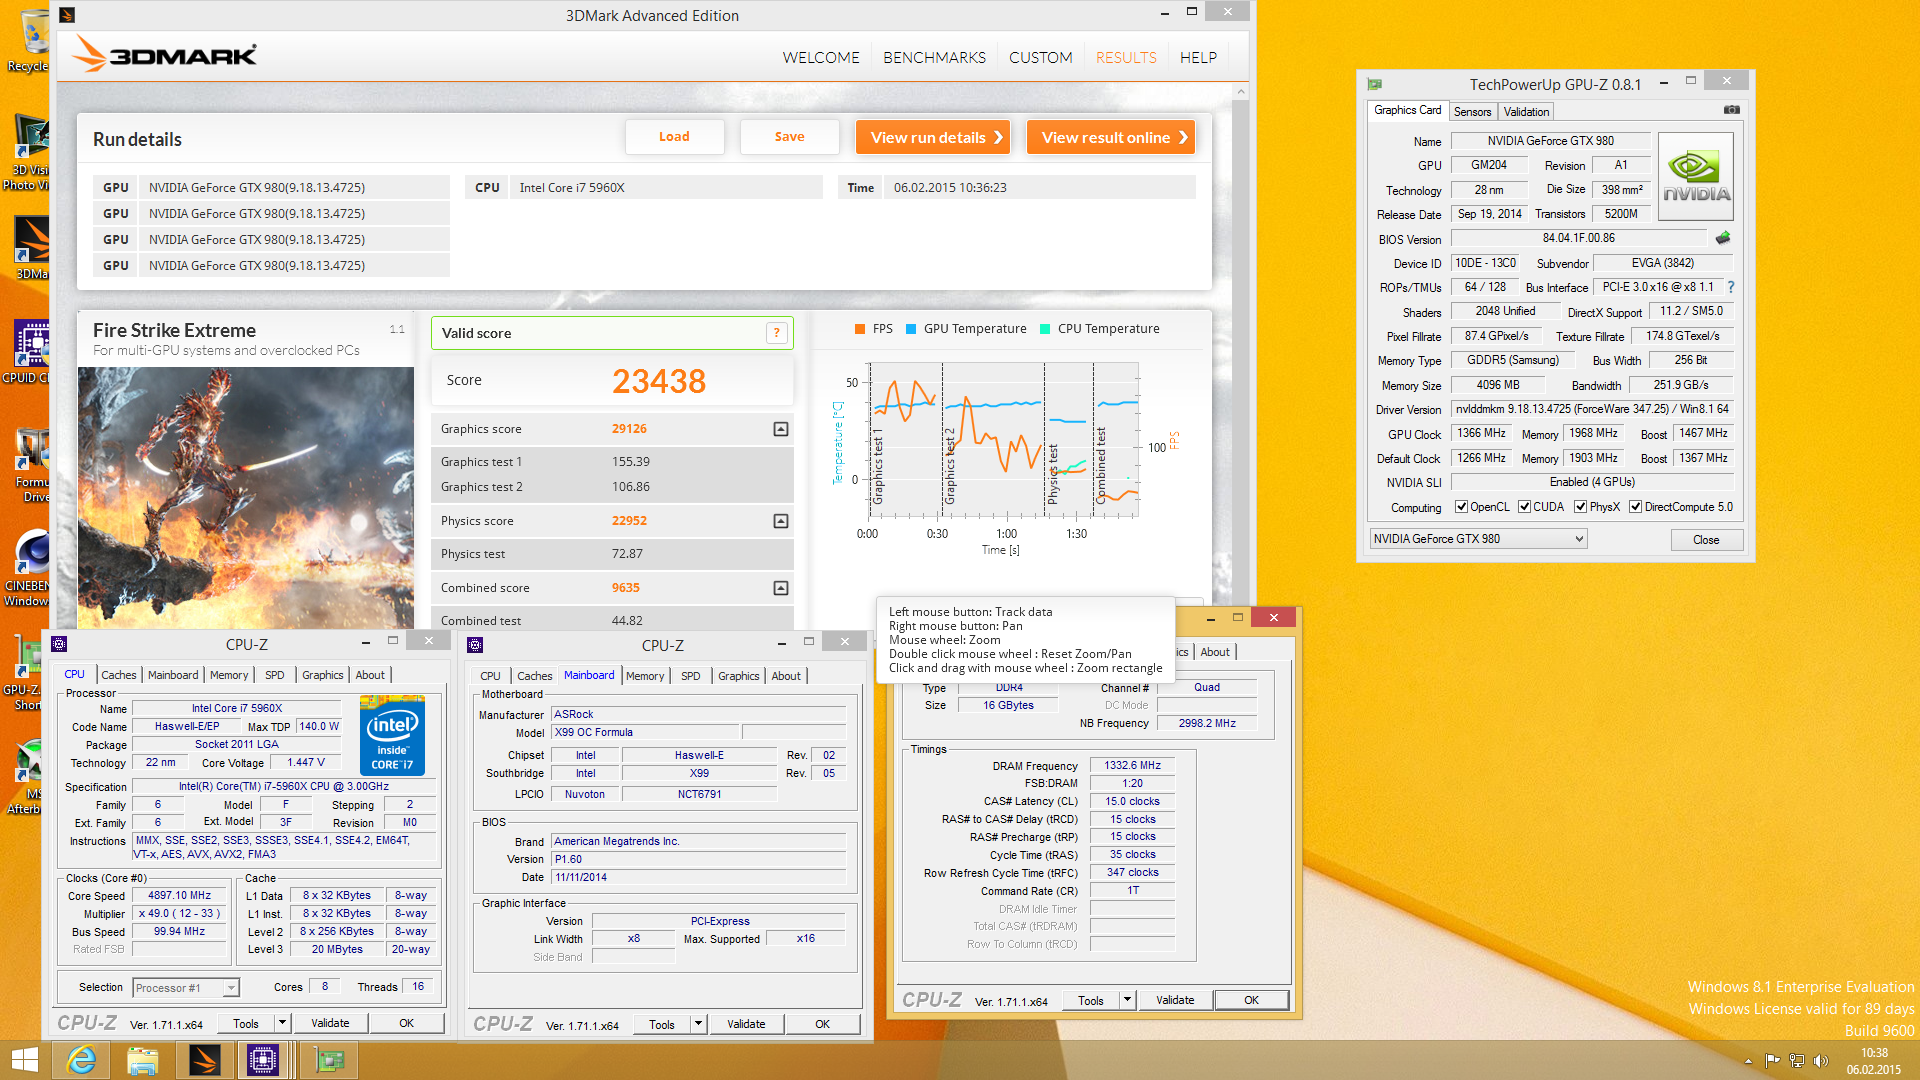
Task: Click Validate in the Mainboard CPU-Z window
Action: (x=746, y=1024)
